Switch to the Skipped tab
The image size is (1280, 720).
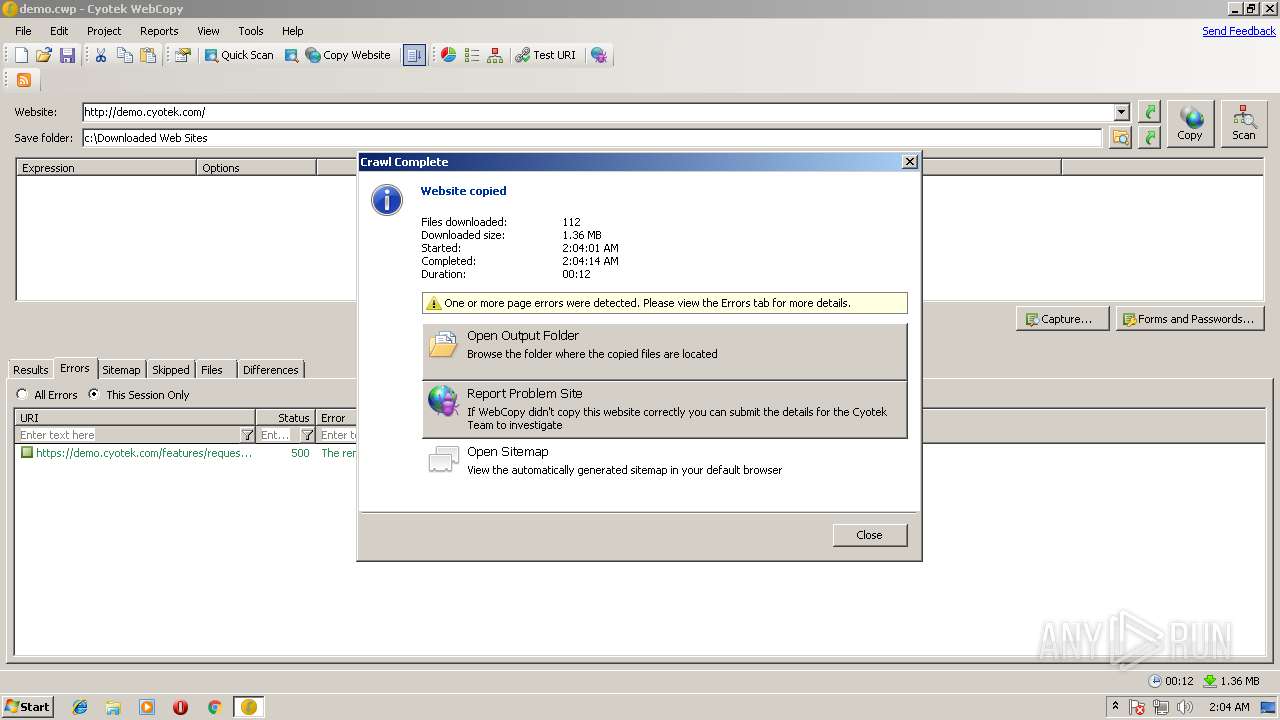[171, 370]
